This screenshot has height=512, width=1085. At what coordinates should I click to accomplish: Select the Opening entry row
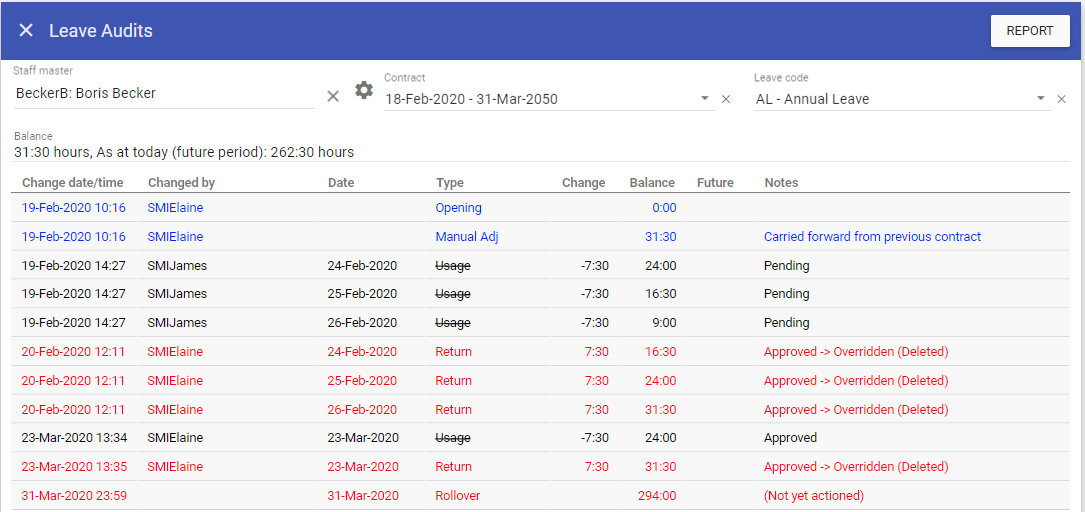[x=458, y=208]
